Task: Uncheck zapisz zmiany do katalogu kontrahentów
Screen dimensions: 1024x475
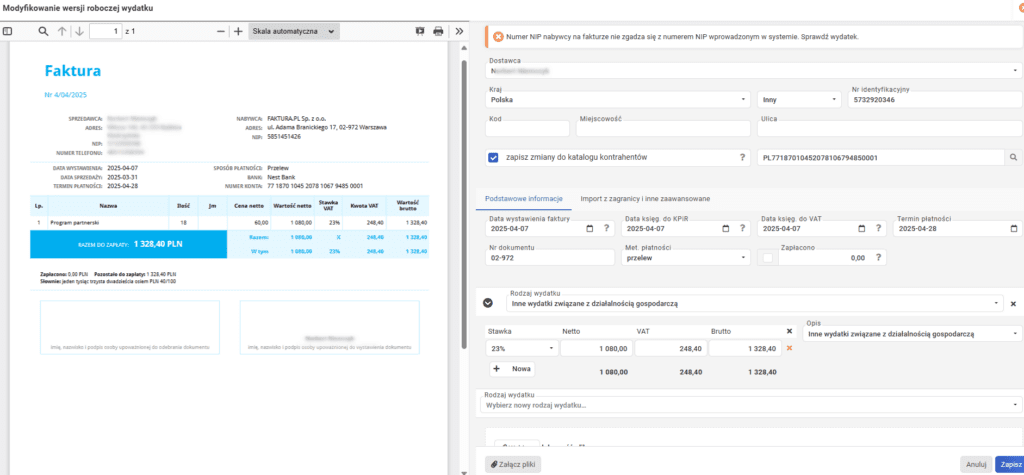Action: (x=494, y=158)
